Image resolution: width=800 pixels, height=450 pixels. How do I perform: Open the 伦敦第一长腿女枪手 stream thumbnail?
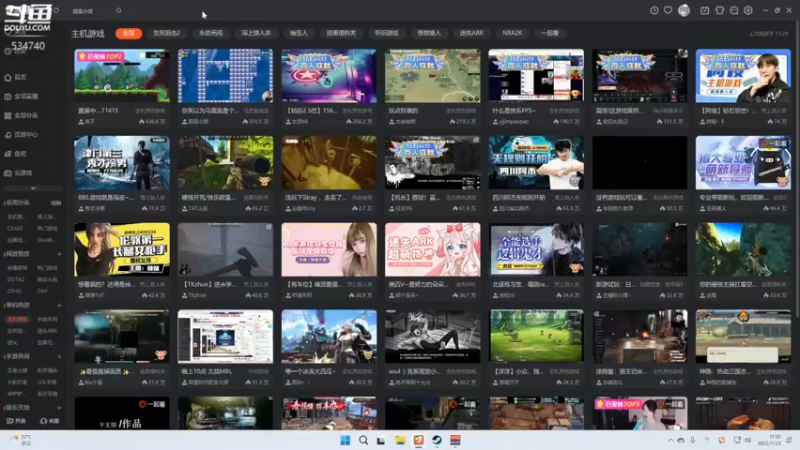pyautogui.click(x=122, y=249)
